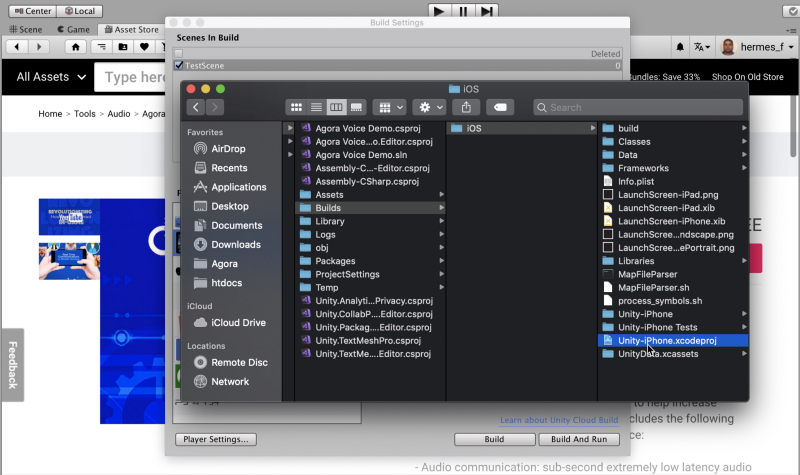Click the Feedback side tab
Screen dimensions: 800x475
(13, 365)
